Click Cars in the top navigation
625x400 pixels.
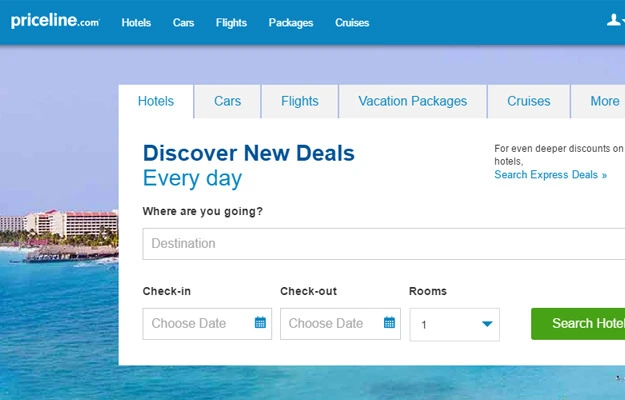(183, 23)
